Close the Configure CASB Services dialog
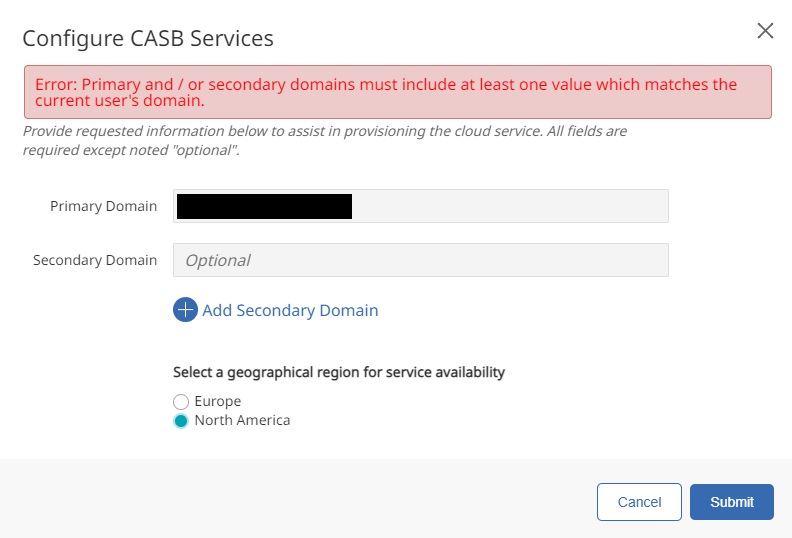 pos(765,31)
